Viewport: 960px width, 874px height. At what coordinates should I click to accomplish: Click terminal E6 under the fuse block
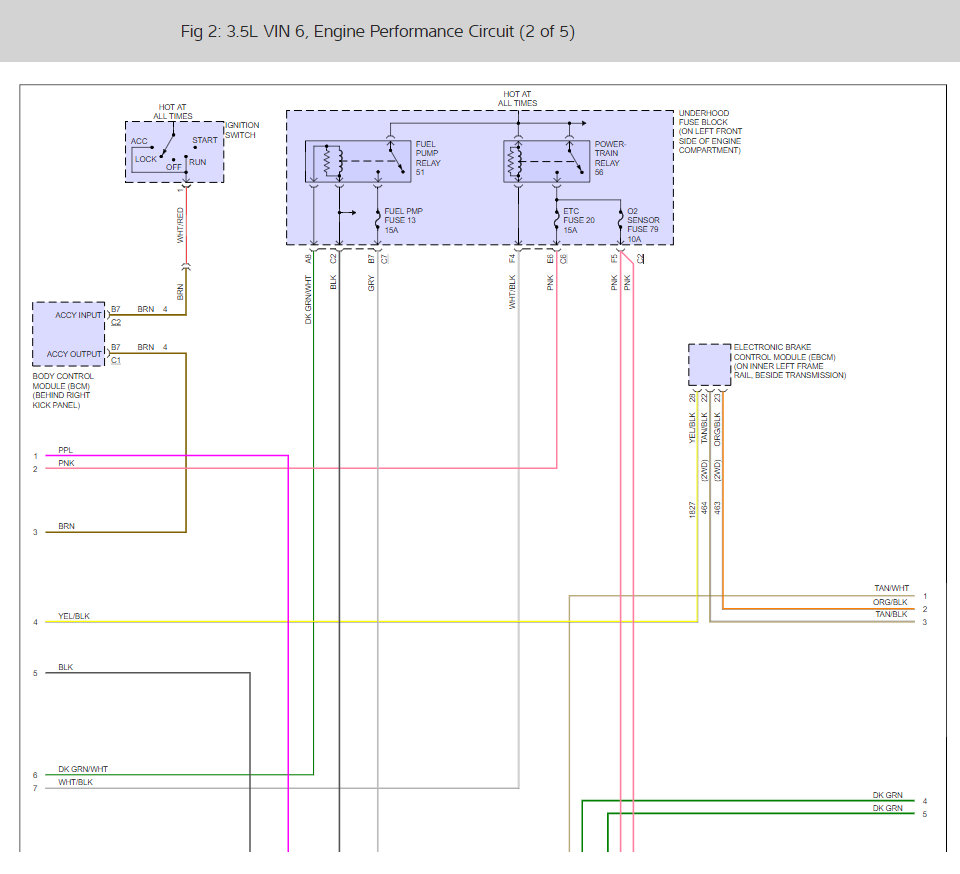coord(550,259)
